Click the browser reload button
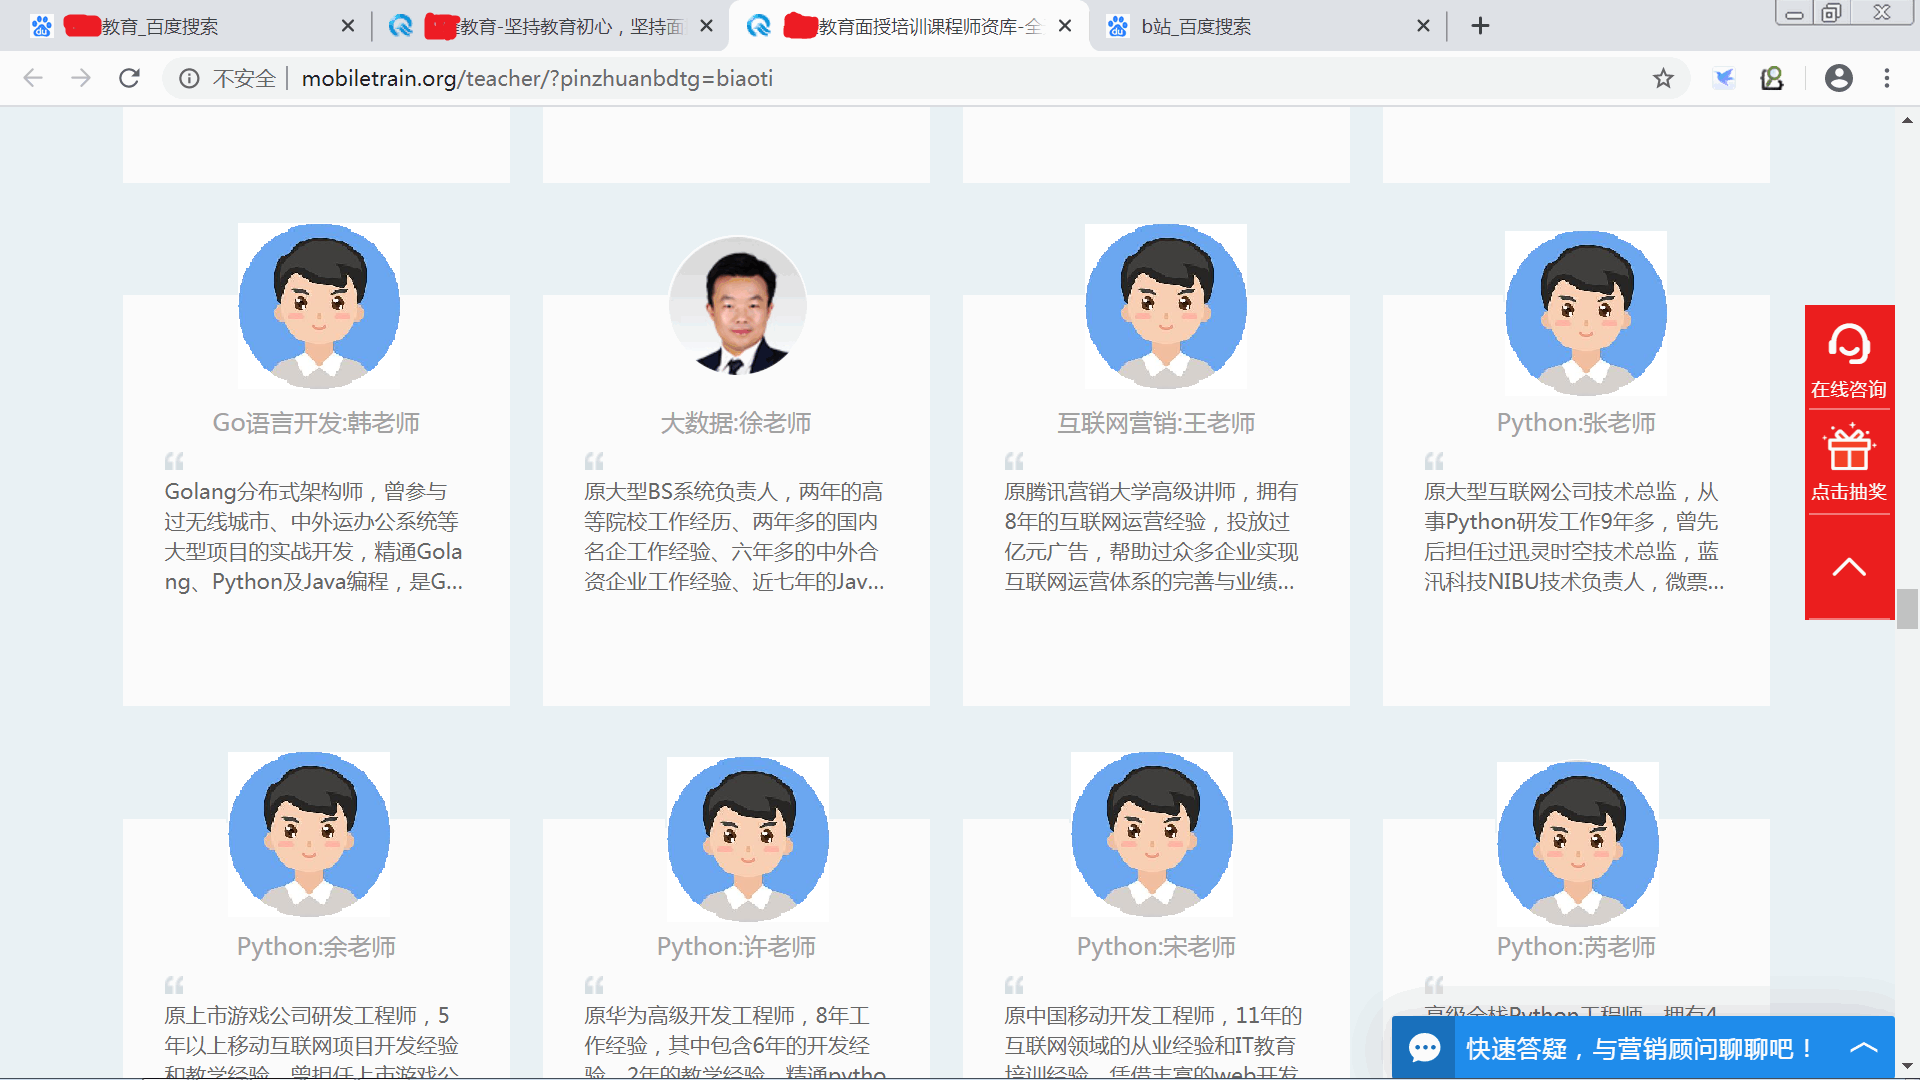This screenshot has width=1920, height=1080. pyautogui.click(x=129, y=78)
